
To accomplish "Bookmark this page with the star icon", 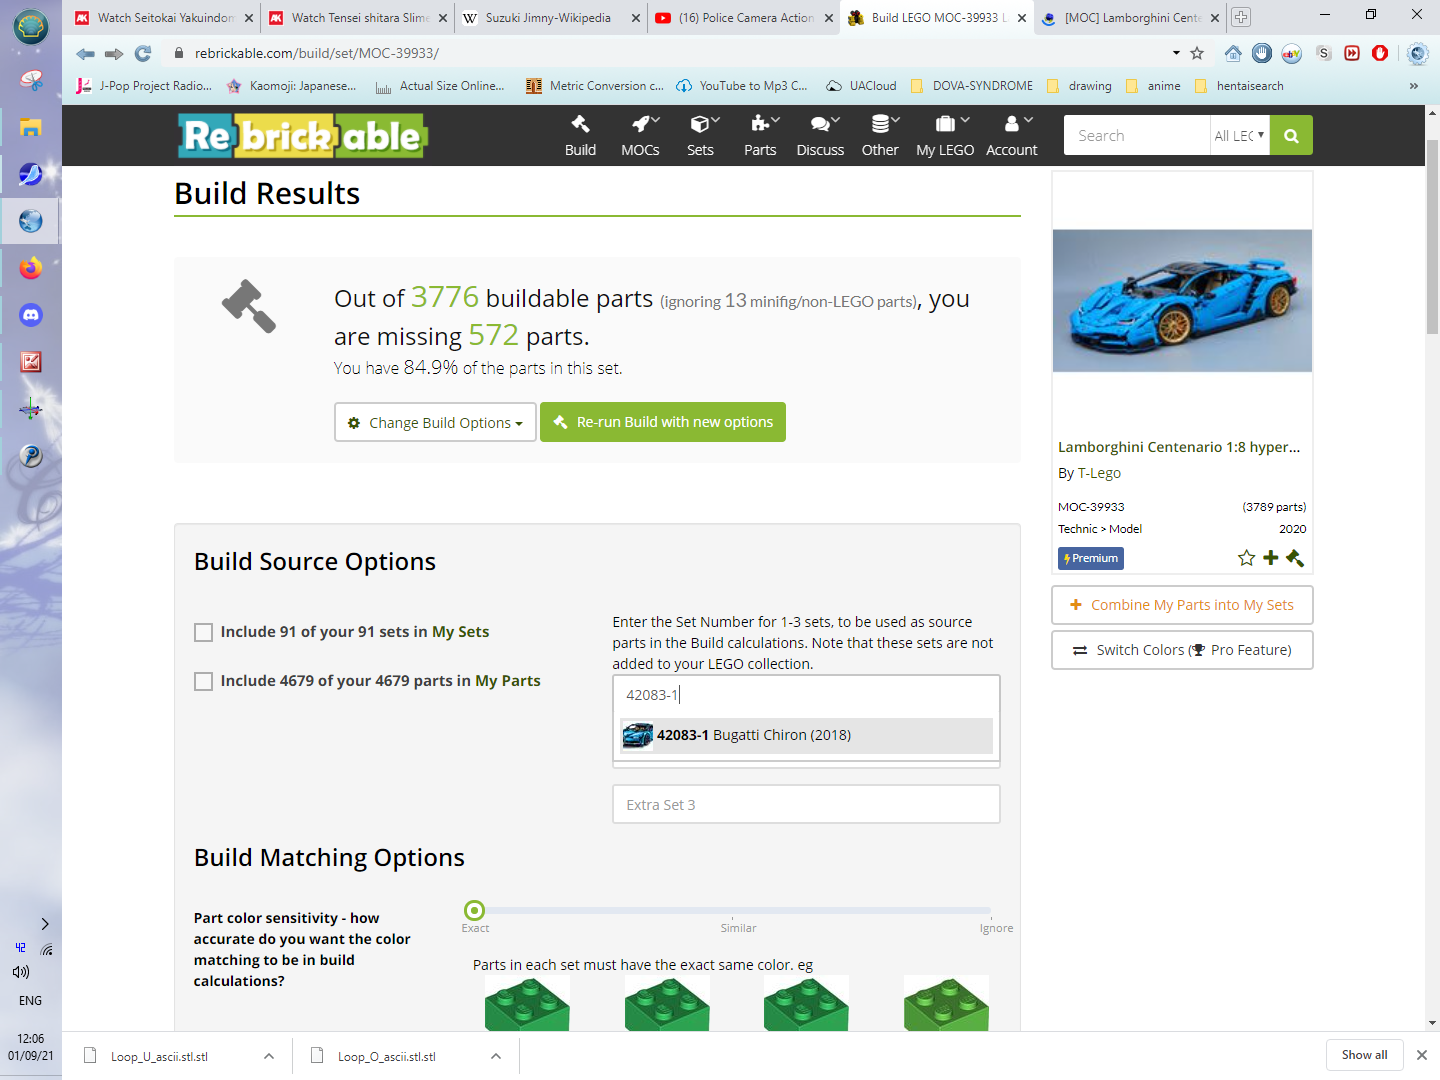I will 1197,53.
